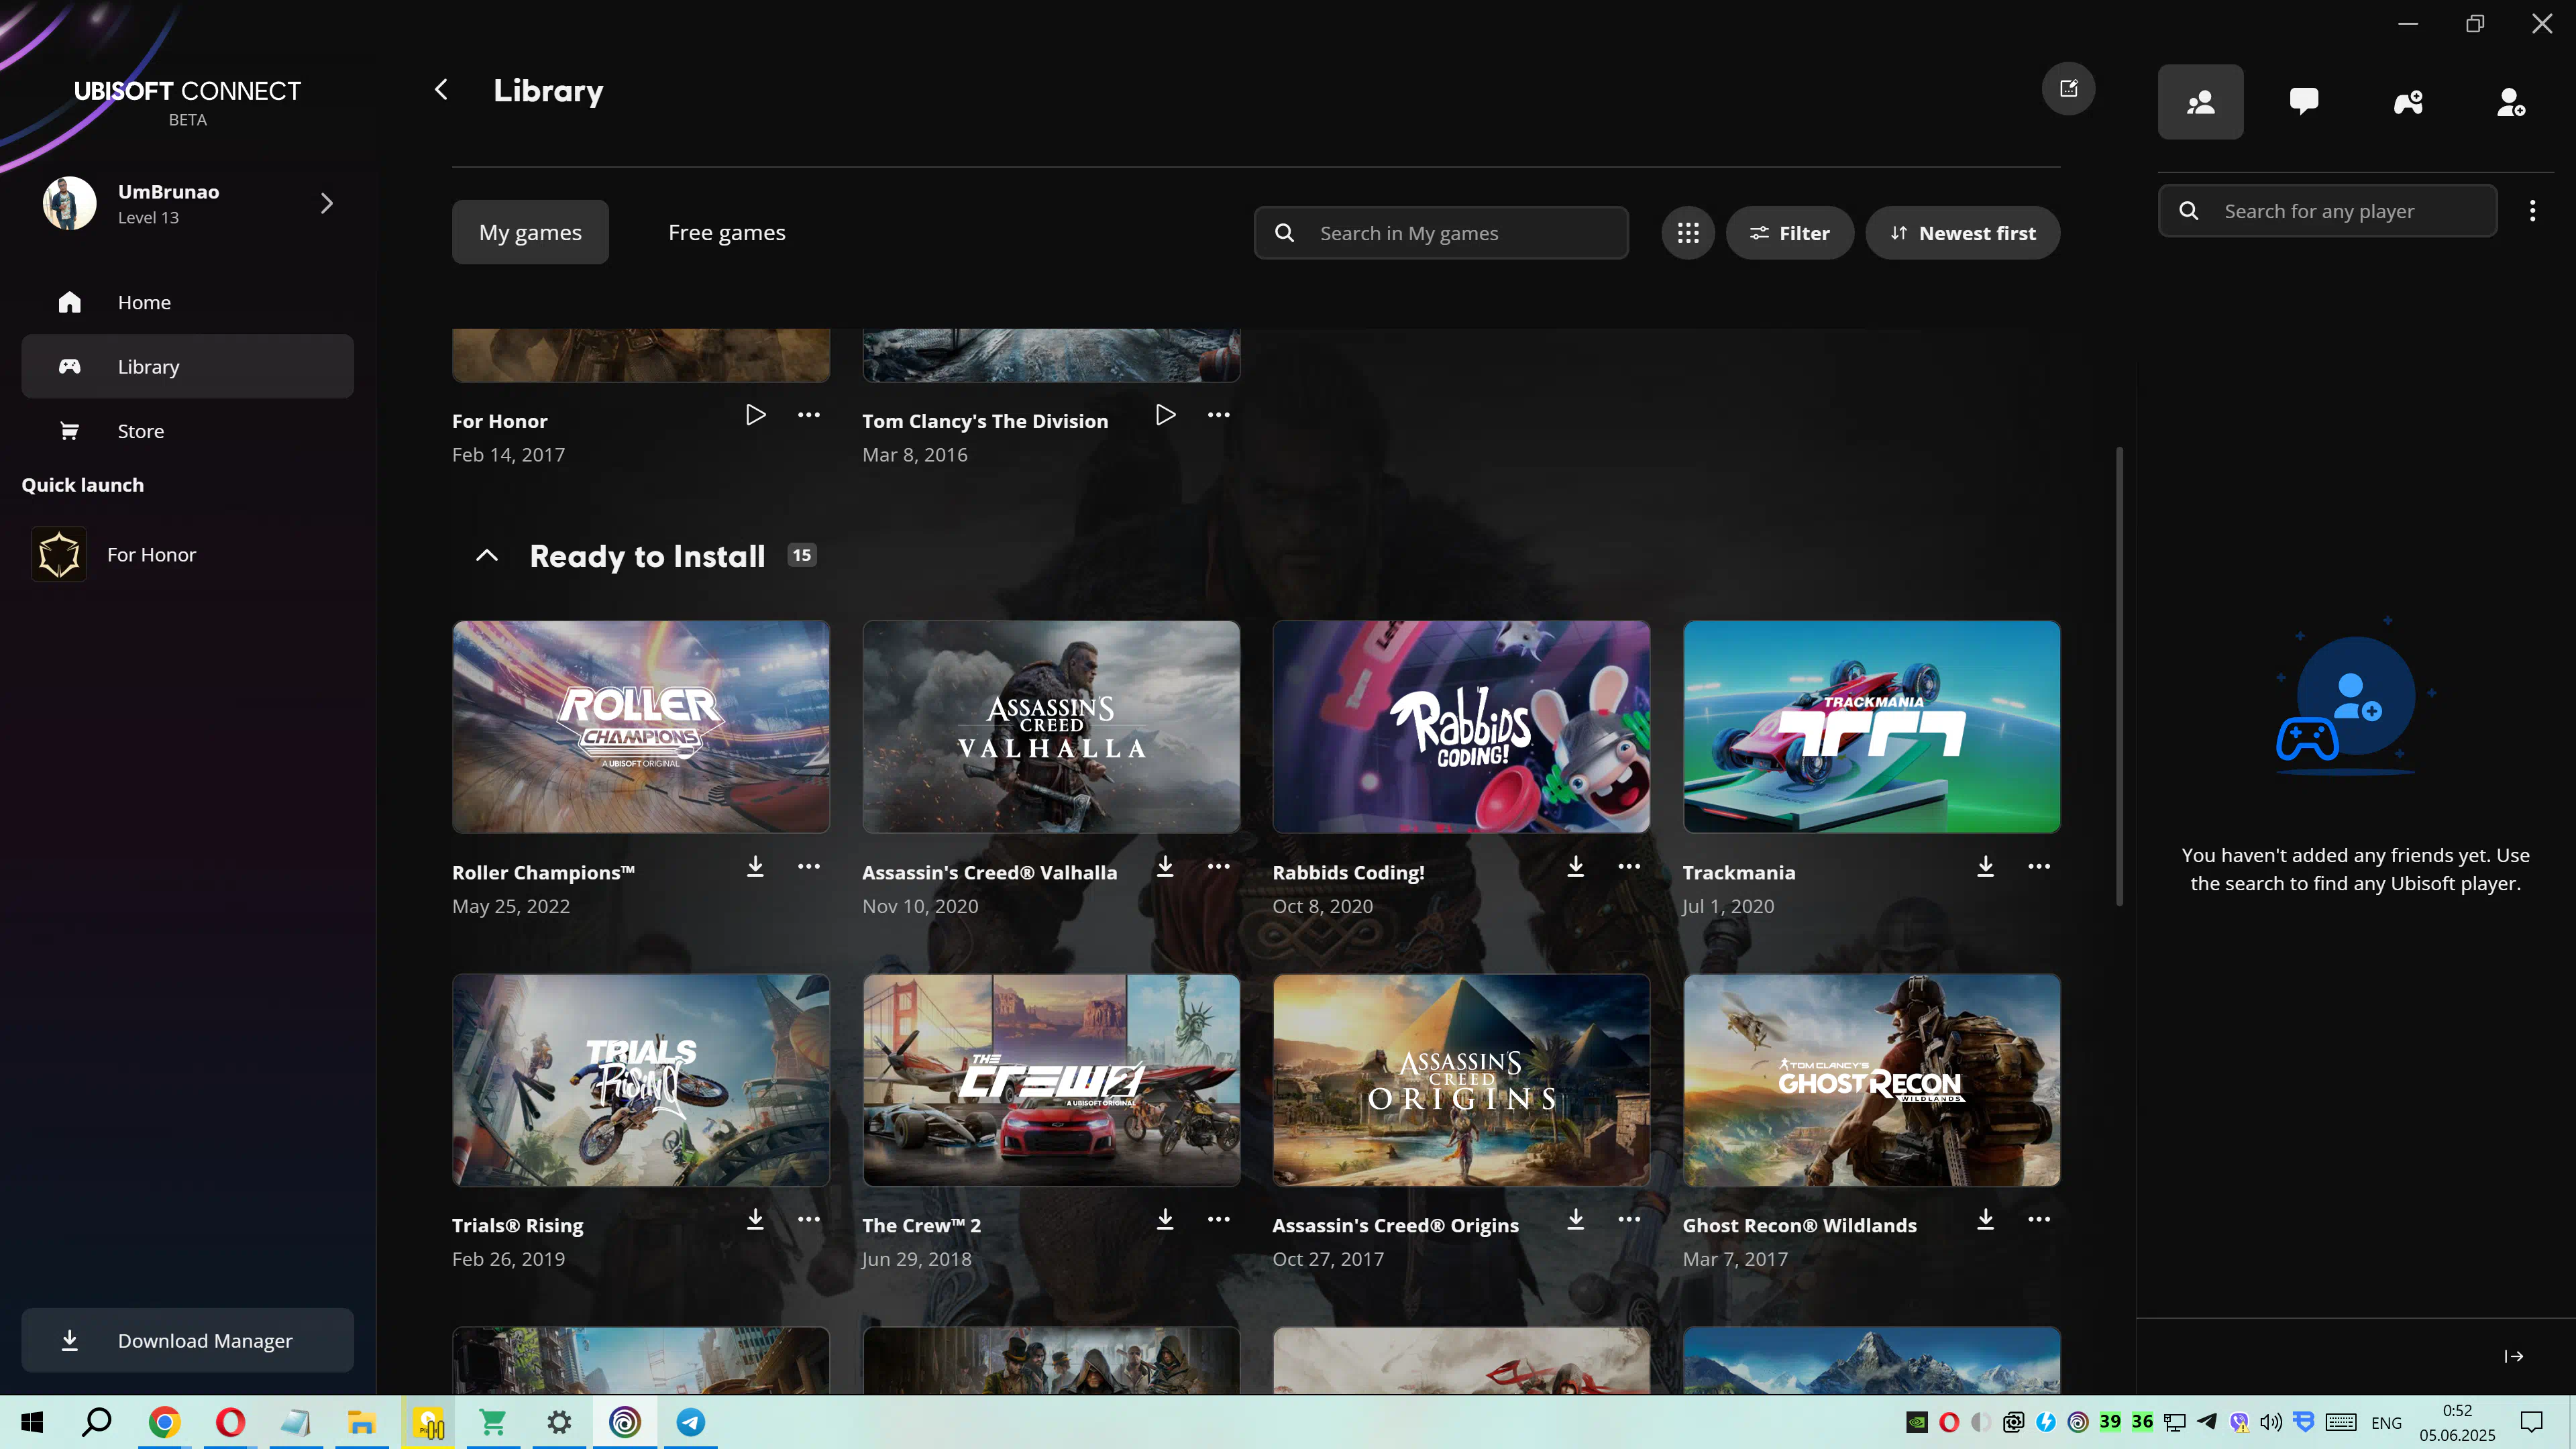Download The Crew 2
The width and height of the screenshot is (2576, 1449).
(x=1165, y=1219)
